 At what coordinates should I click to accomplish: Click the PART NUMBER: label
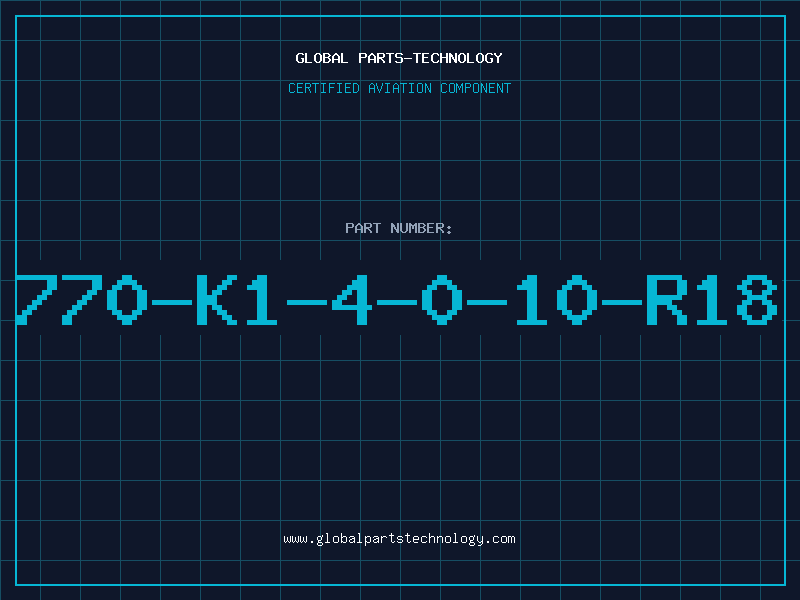[x=399, y=228]
